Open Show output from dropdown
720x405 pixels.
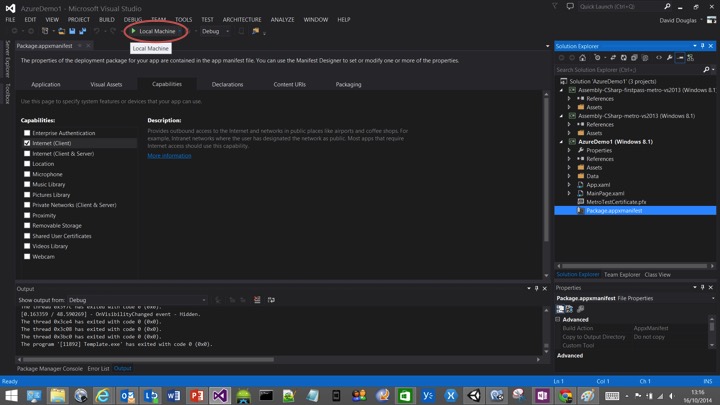click(137, 300)
